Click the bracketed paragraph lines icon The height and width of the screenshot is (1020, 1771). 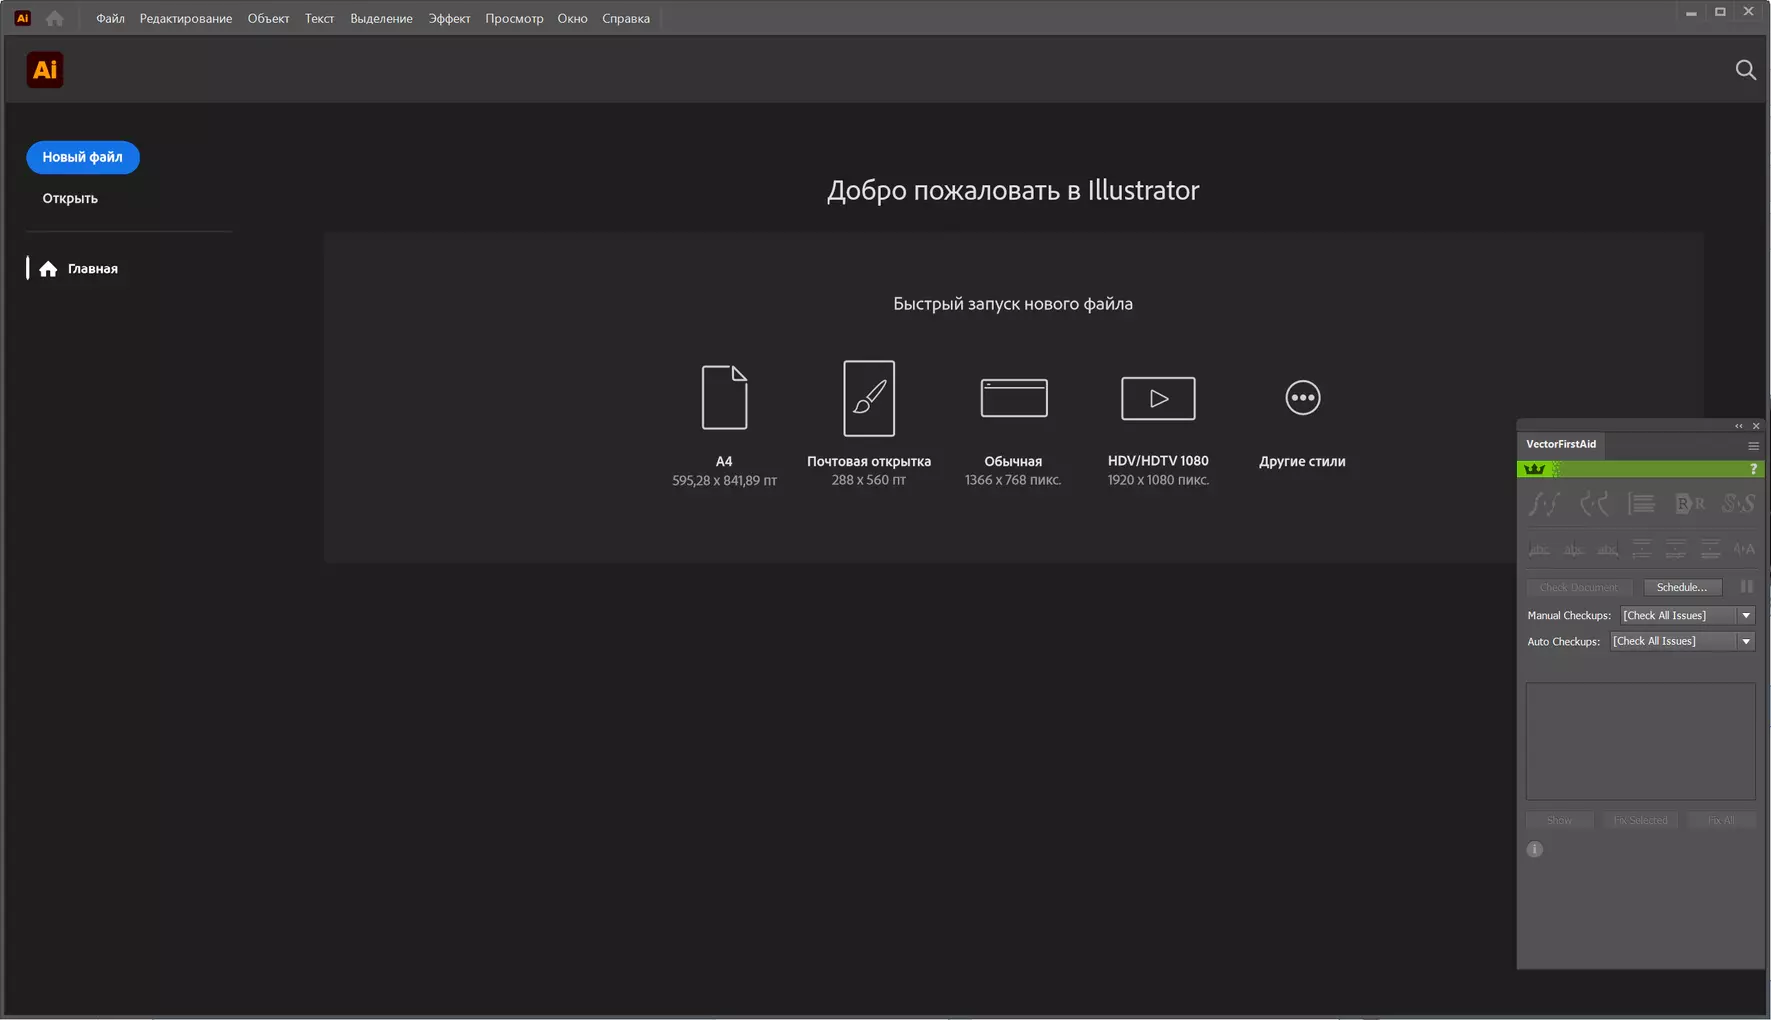point(1642,504)
